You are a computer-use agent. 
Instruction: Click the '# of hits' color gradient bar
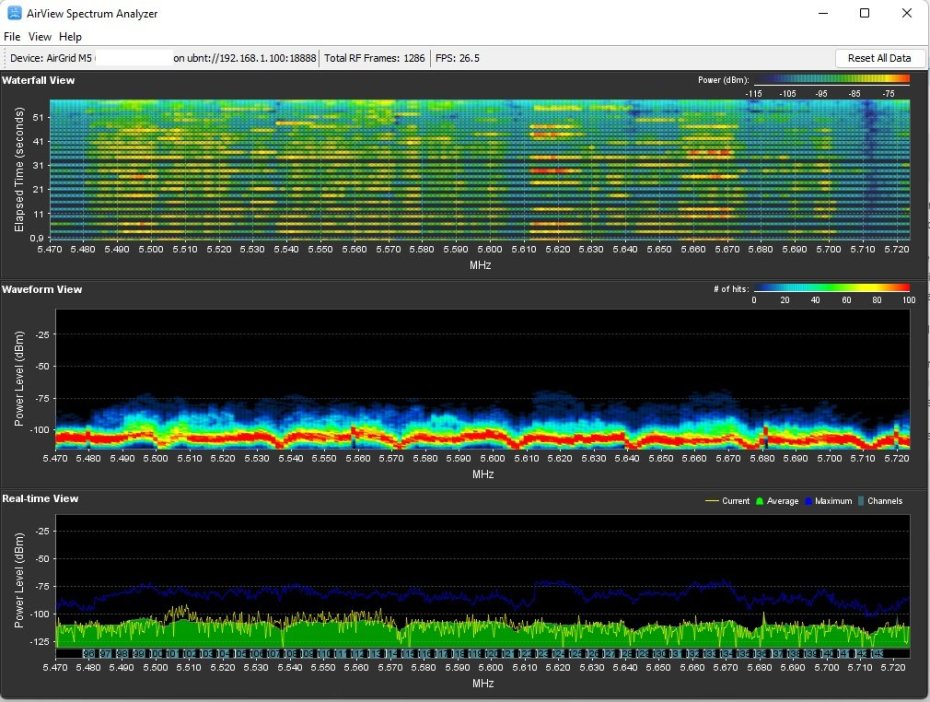(832, 289)
